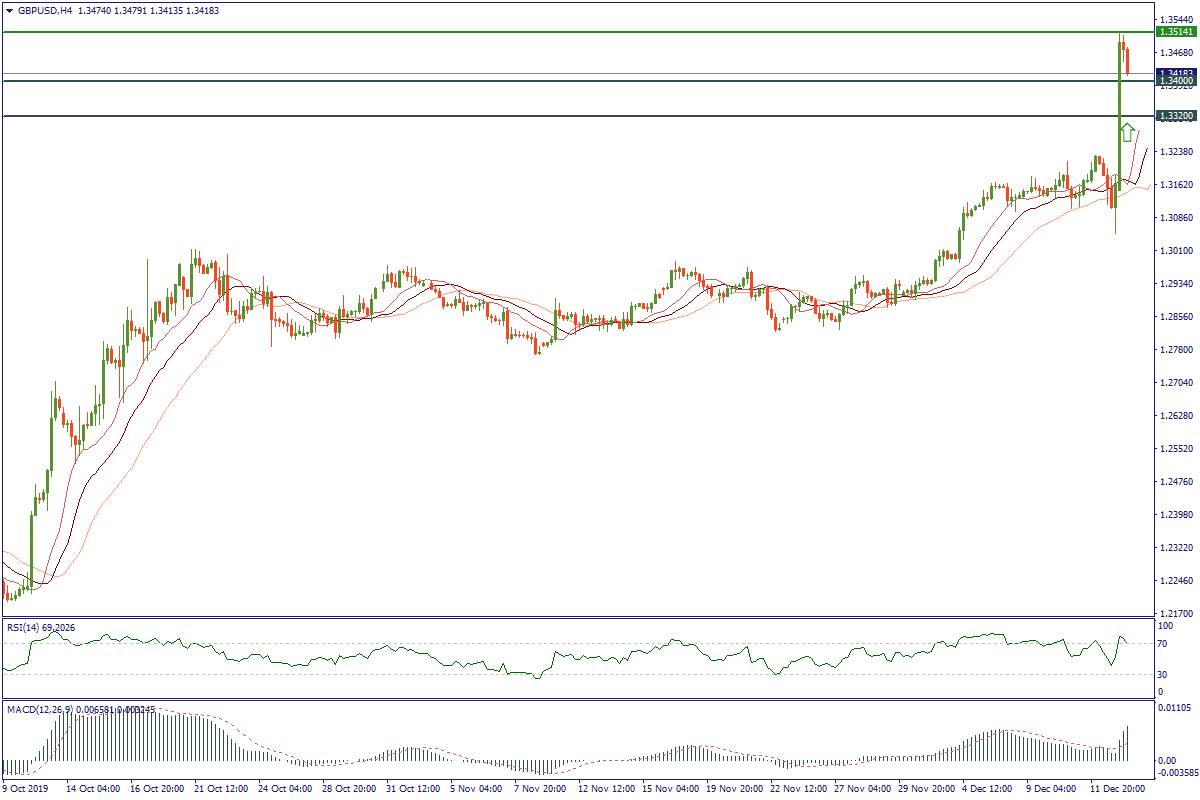Click the RSI(14) indicator label

pyautogui.click(x=40, y=628)
